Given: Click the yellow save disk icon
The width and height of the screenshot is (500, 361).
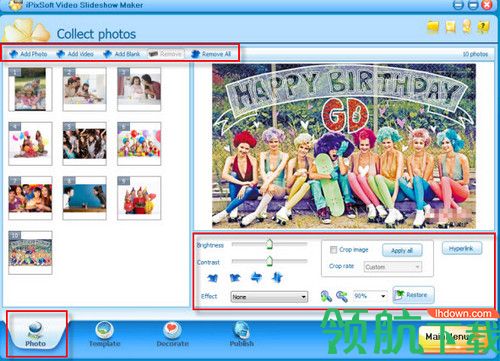Looking at the screenshot, I should coord(451,26).
